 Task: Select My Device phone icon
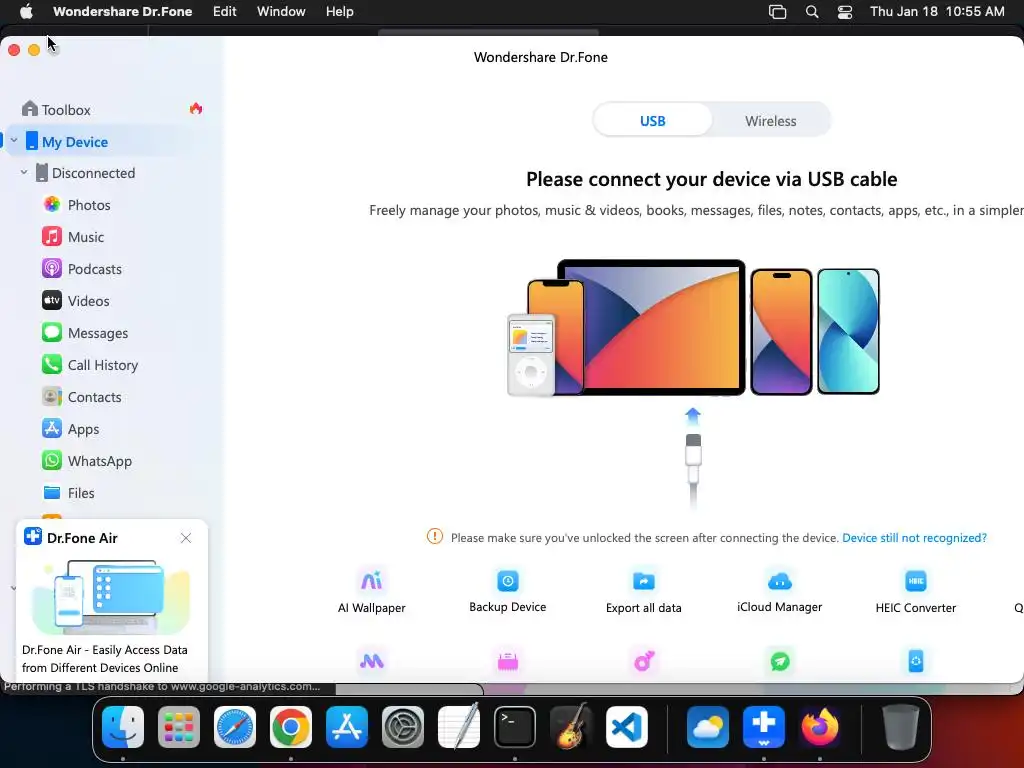click(x=31, y=141)
